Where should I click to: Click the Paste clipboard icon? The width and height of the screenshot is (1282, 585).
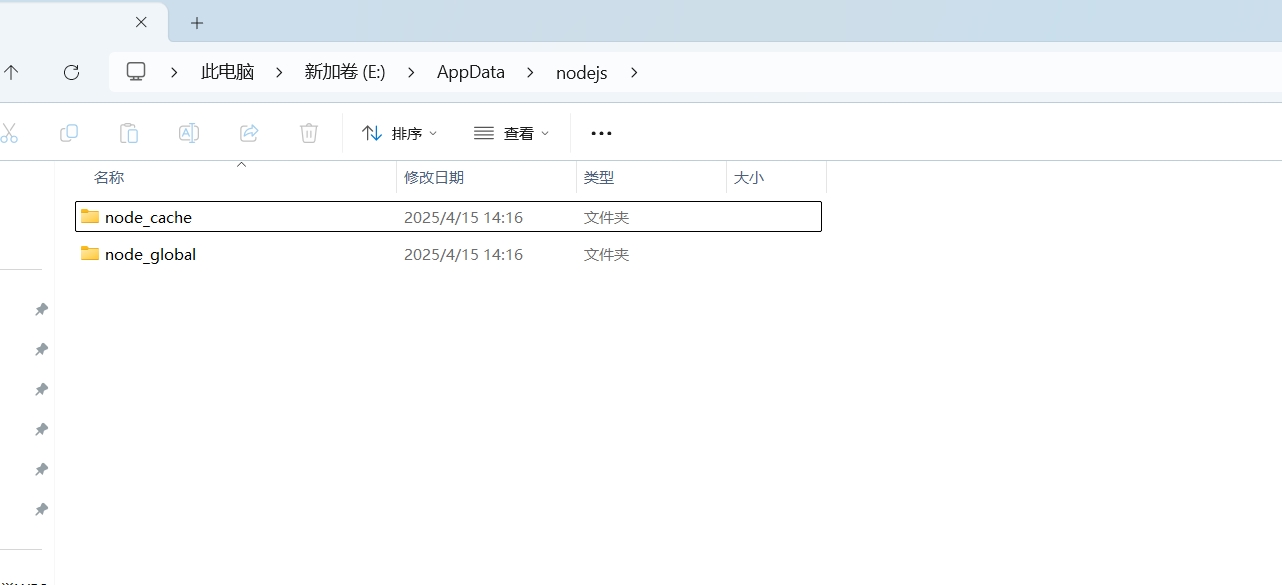[x=129, y=133]
